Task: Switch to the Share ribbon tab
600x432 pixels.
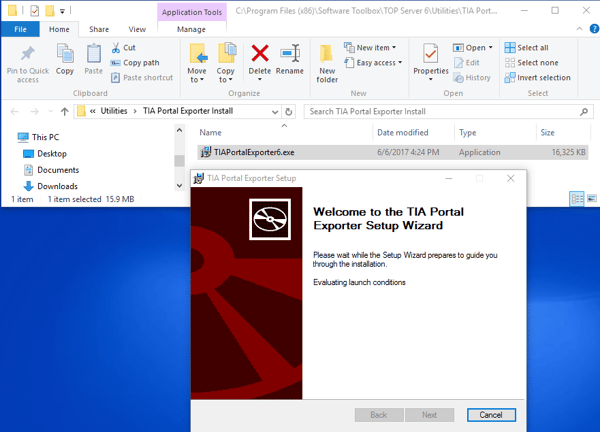Action: (x=99, y=29)
